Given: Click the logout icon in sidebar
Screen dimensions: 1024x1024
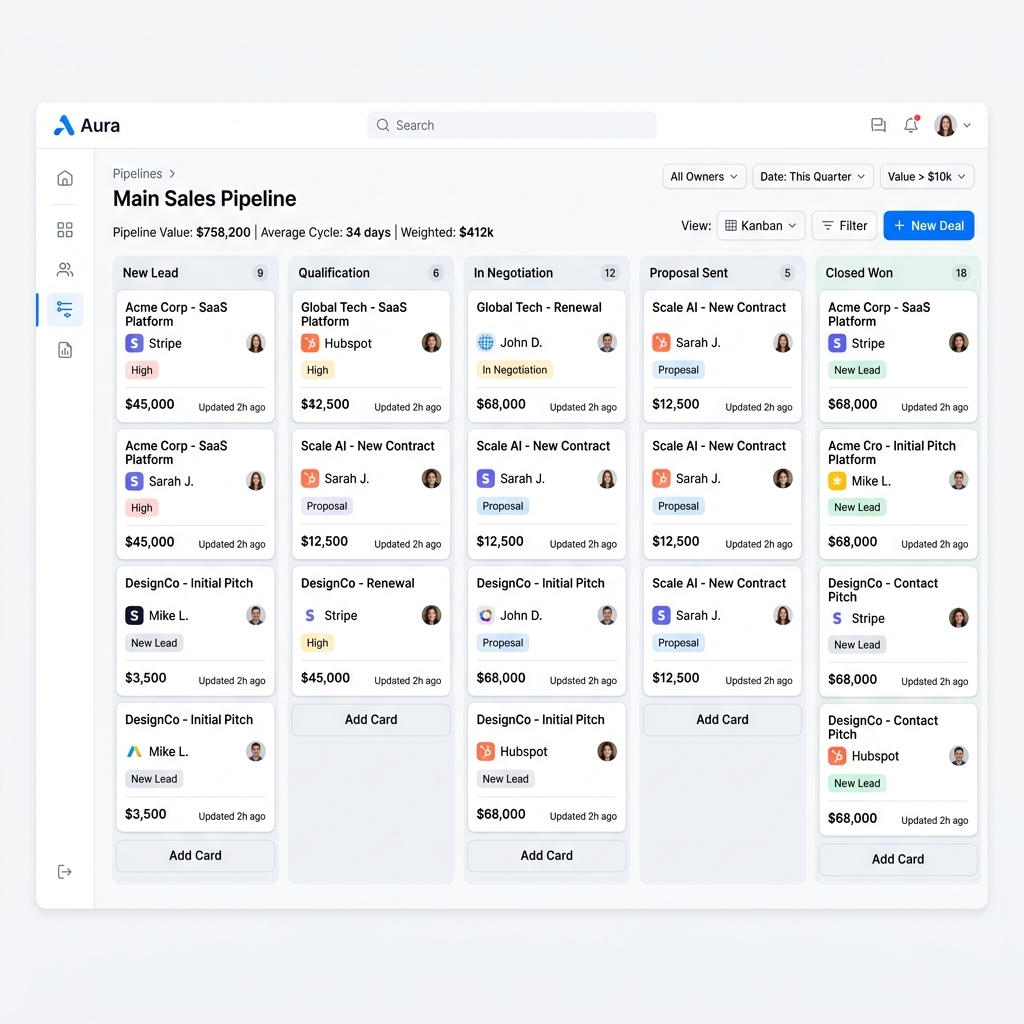Looking at the screenshot, I should (64, 872).
